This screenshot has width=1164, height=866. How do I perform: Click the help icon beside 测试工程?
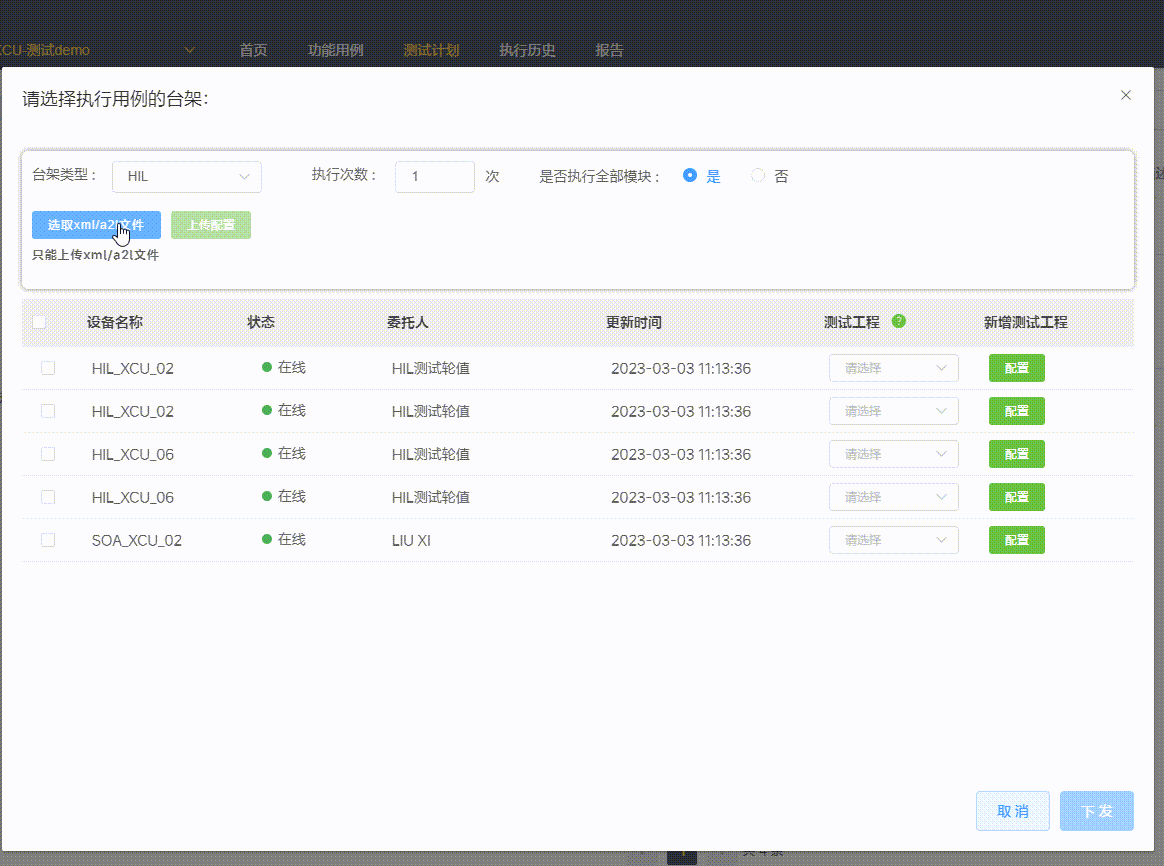pos(898,321)
